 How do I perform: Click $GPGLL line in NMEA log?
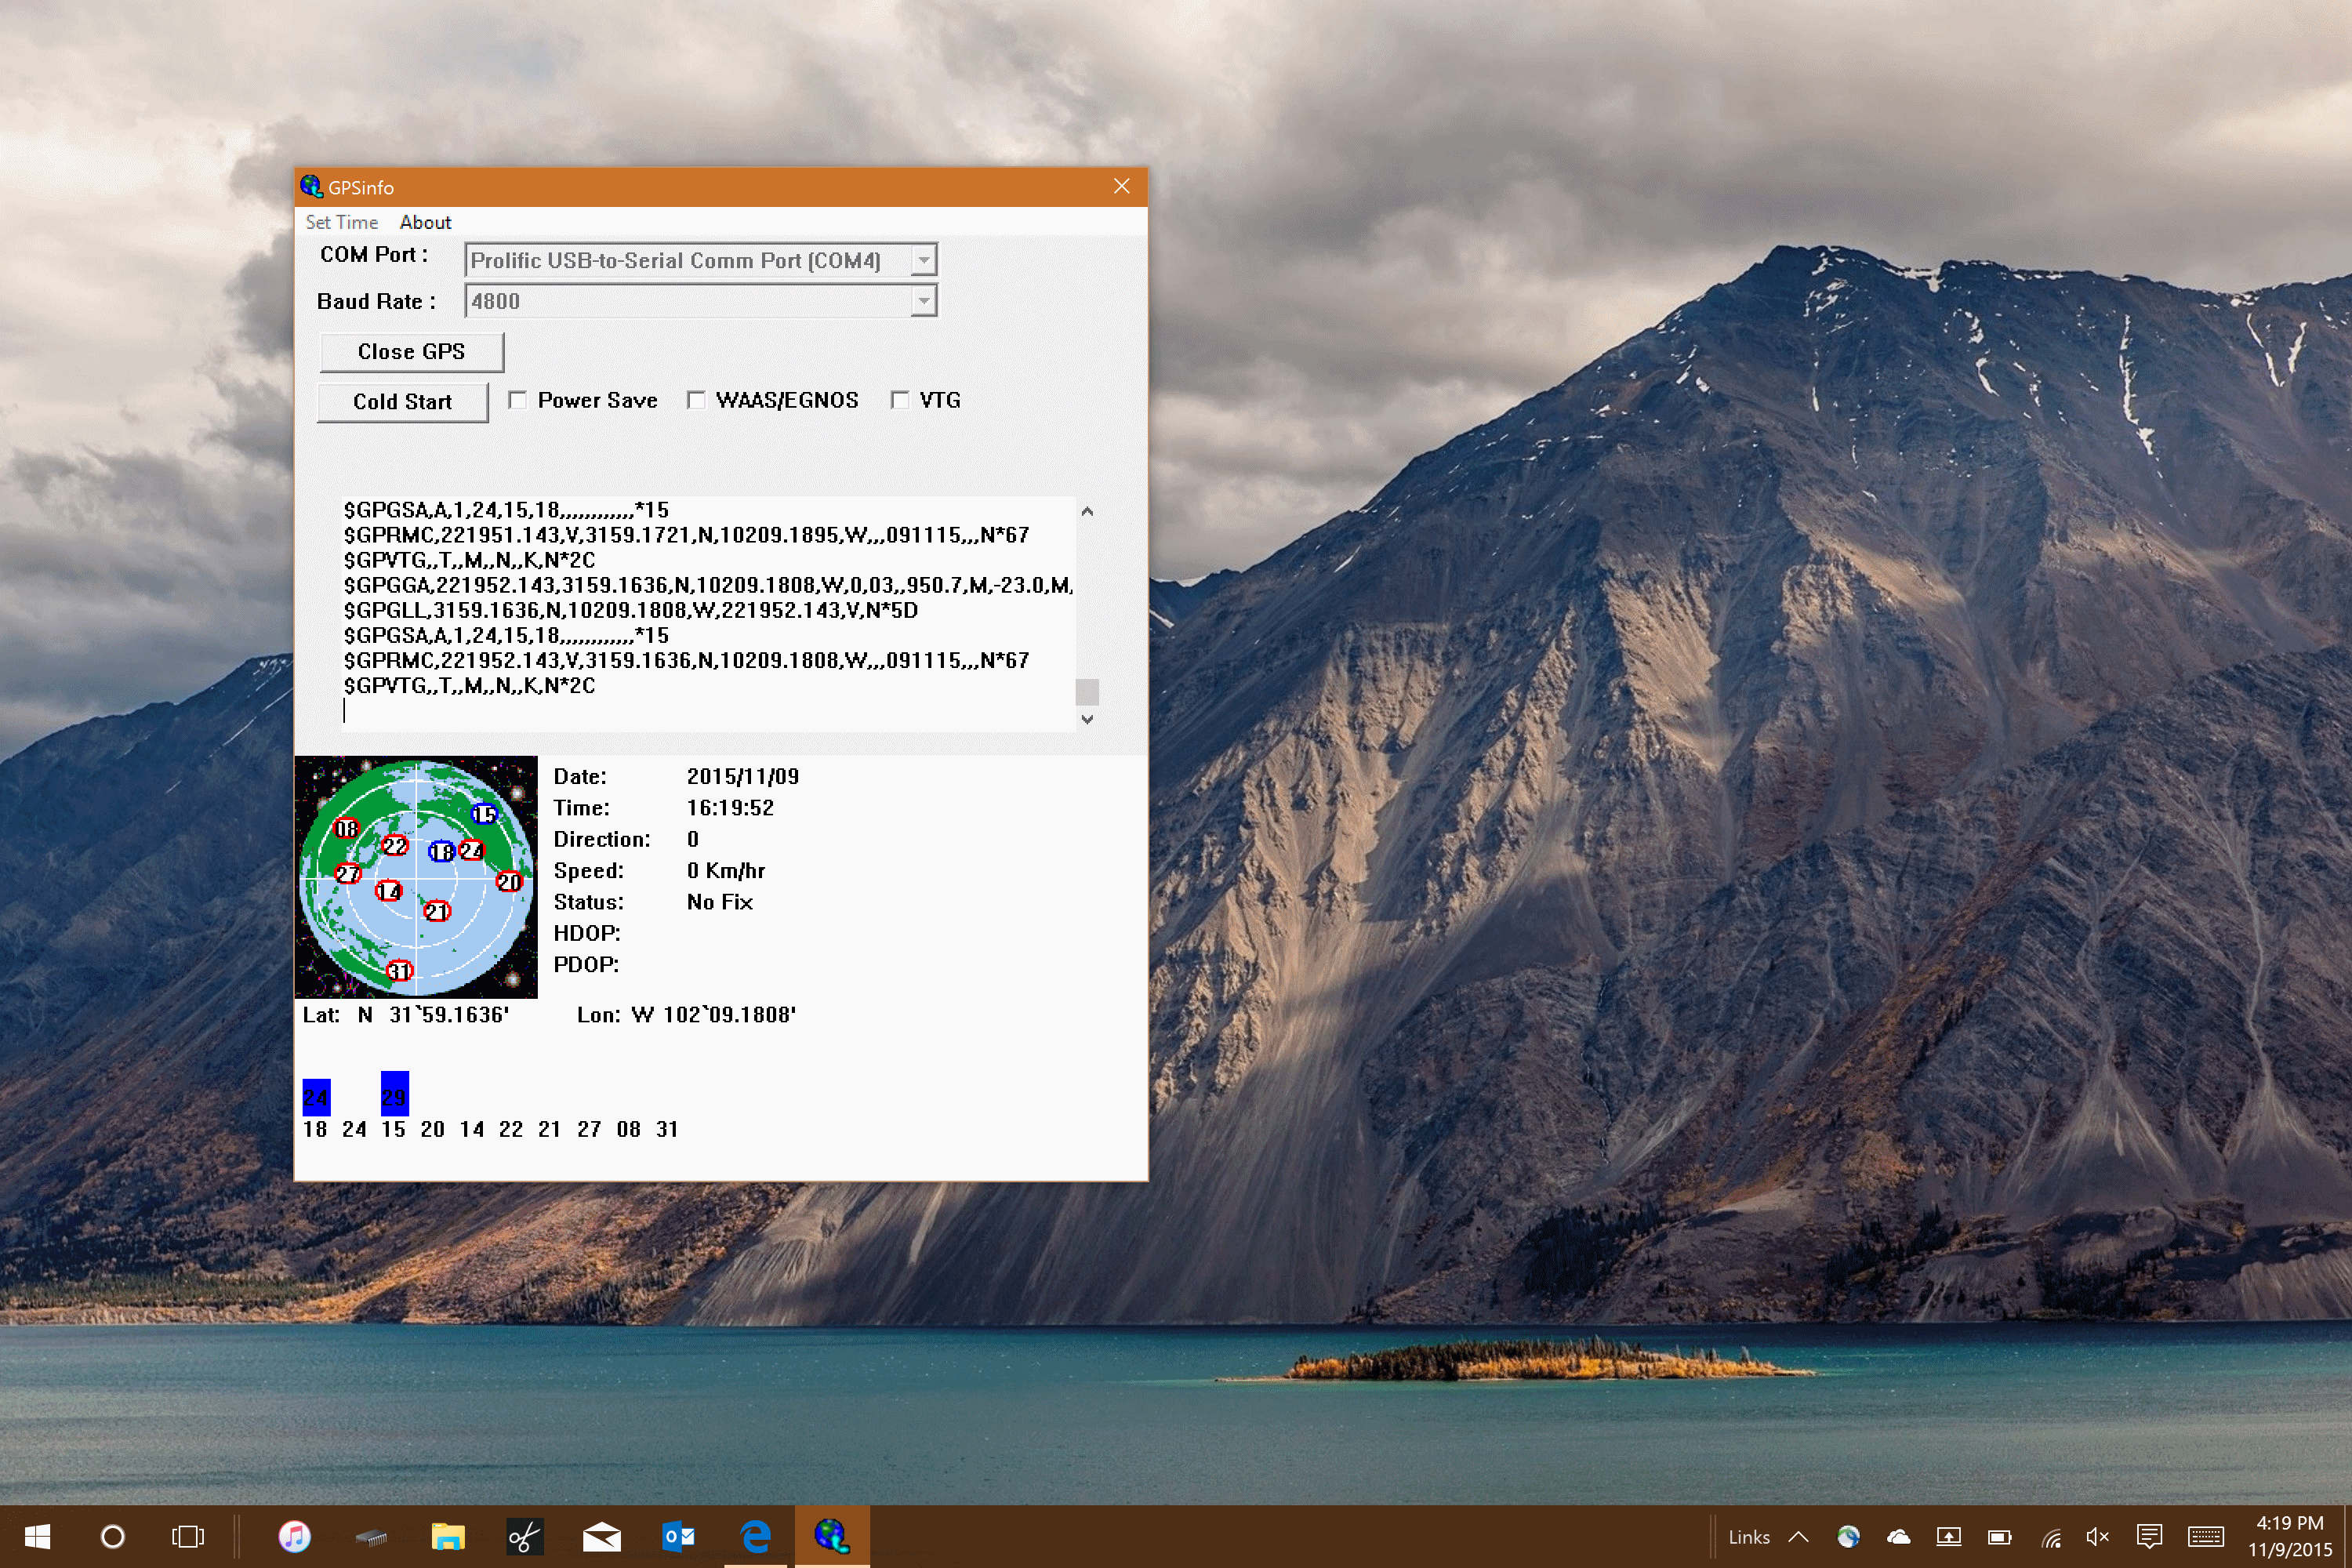pyautogui.click(x=631, y=610)
